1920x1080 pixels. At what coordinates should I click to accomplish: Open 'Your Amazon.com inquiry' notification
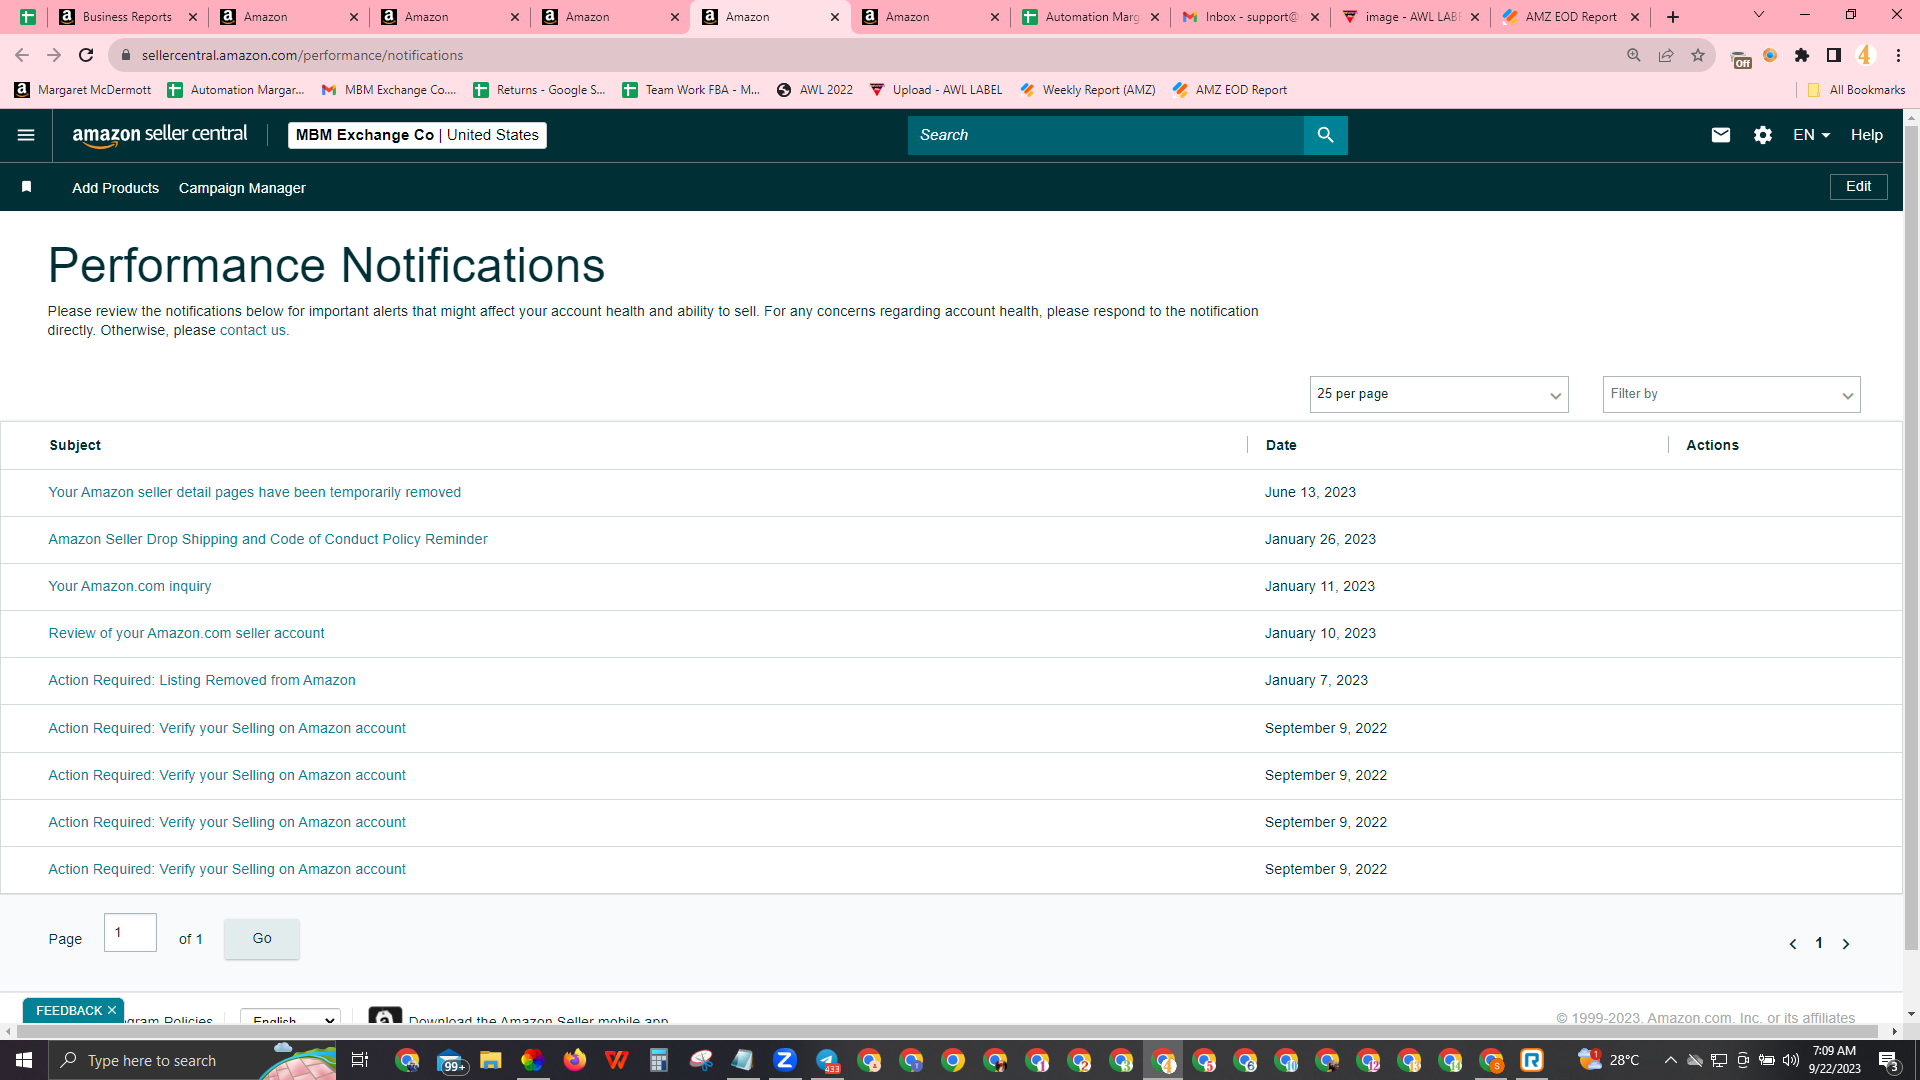pyautogui.click(x=130, y=586)
